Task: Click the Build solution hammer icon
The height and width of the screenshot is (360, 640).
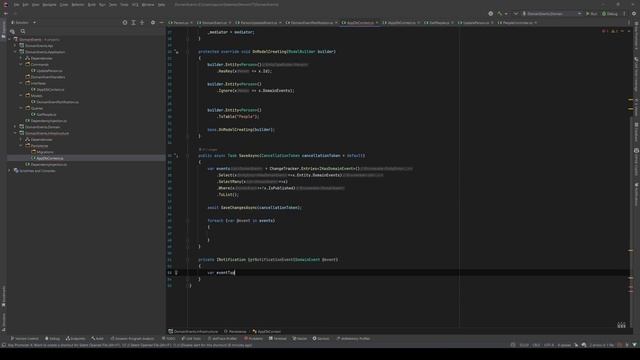Action: (x=499, y=13)
